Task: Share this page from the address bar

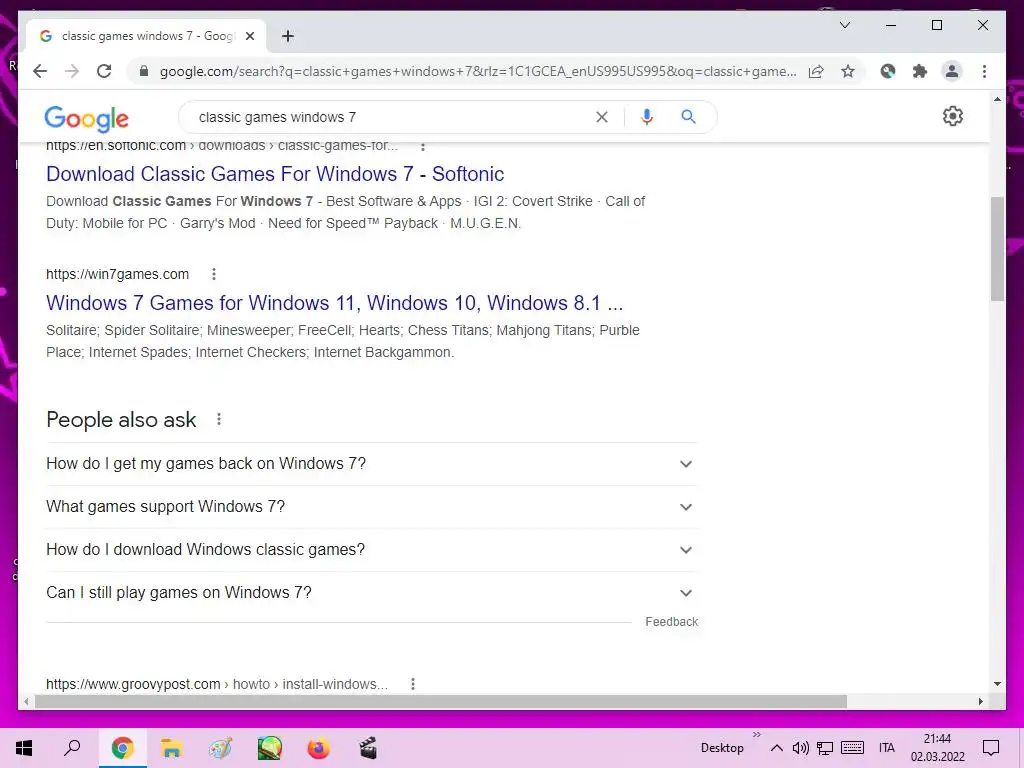Action: (x=816, y=71)
